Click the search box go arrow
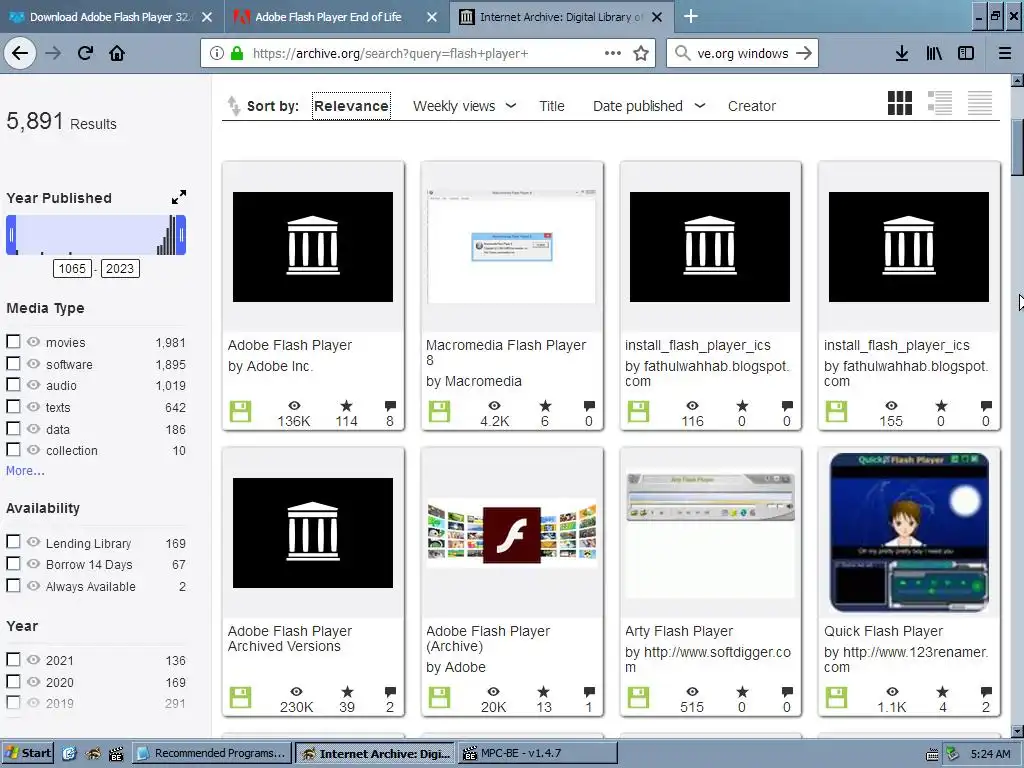The width and height of the screenshot is (1024, 768). pos(804,54)
